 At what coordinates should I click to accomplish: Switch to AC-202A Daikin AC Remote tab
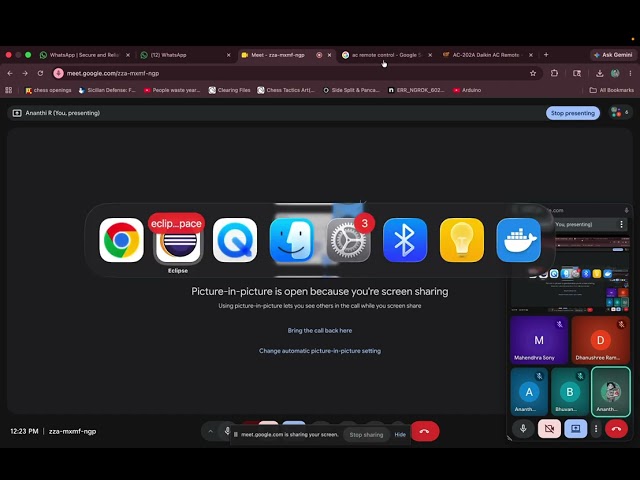coord(484,55)
